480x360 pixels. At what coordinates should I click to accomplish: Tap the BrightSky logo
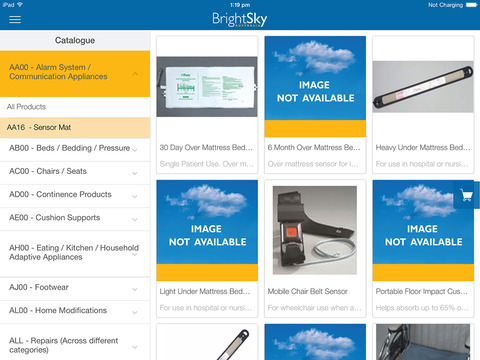click(x=240, y=19)
